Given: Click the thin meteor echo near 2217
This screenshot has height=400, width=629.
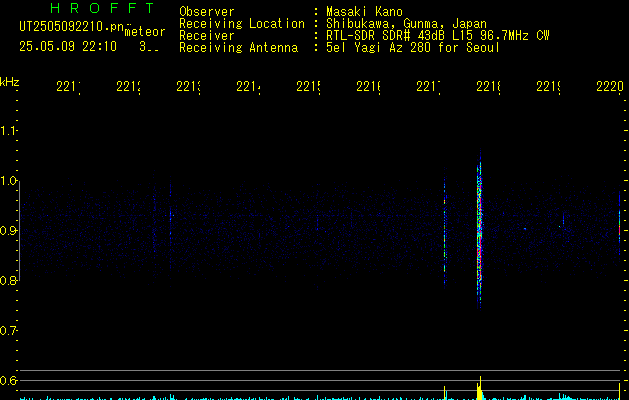Looking at the screenshot, I should 444,228.
